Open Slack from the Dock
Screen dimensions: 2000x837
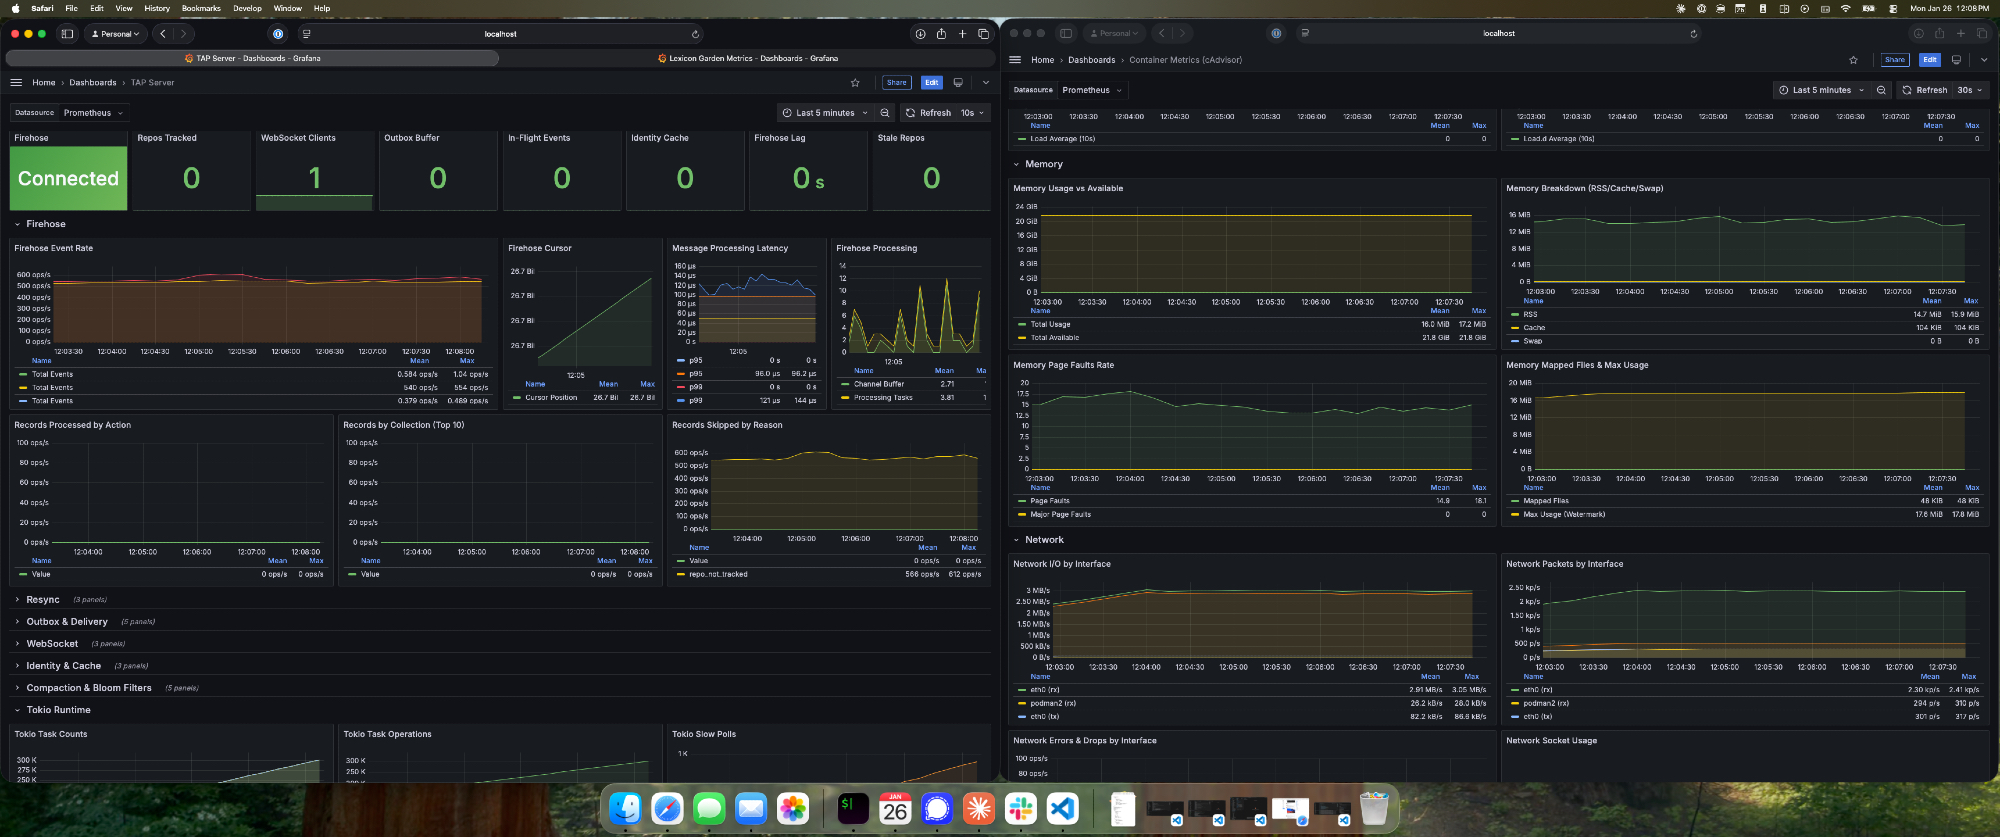(x=1021, y=808)
